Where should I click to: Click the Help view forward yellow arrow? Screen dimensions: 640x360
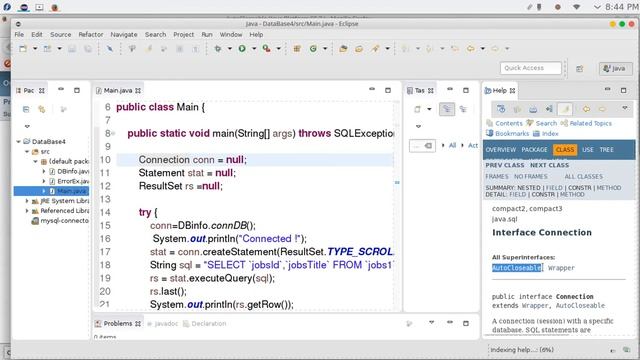tap(602, 109)
